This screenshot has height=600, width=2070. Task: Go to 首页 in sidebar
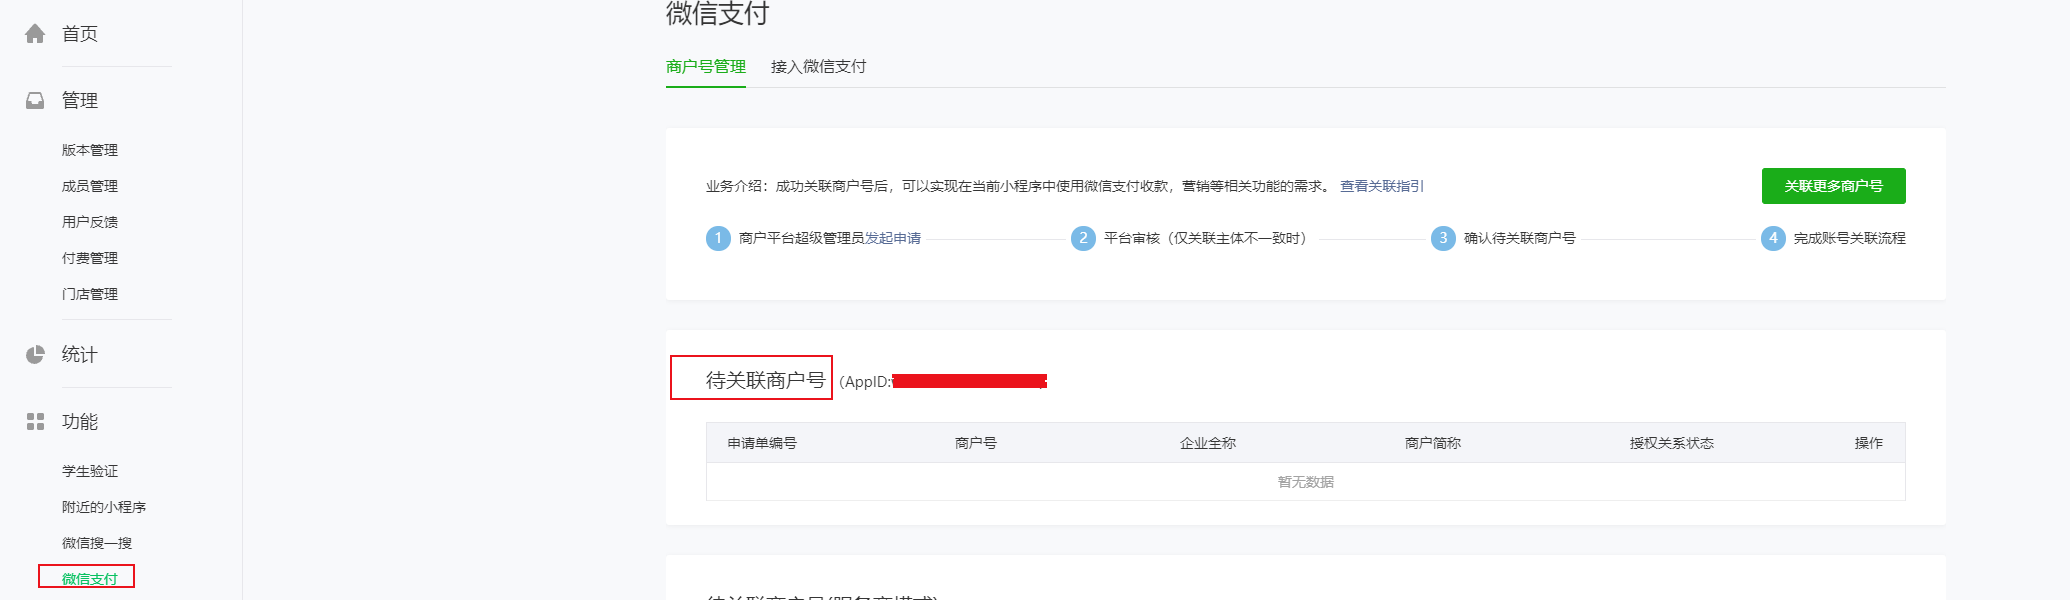(x=80, y=34)
